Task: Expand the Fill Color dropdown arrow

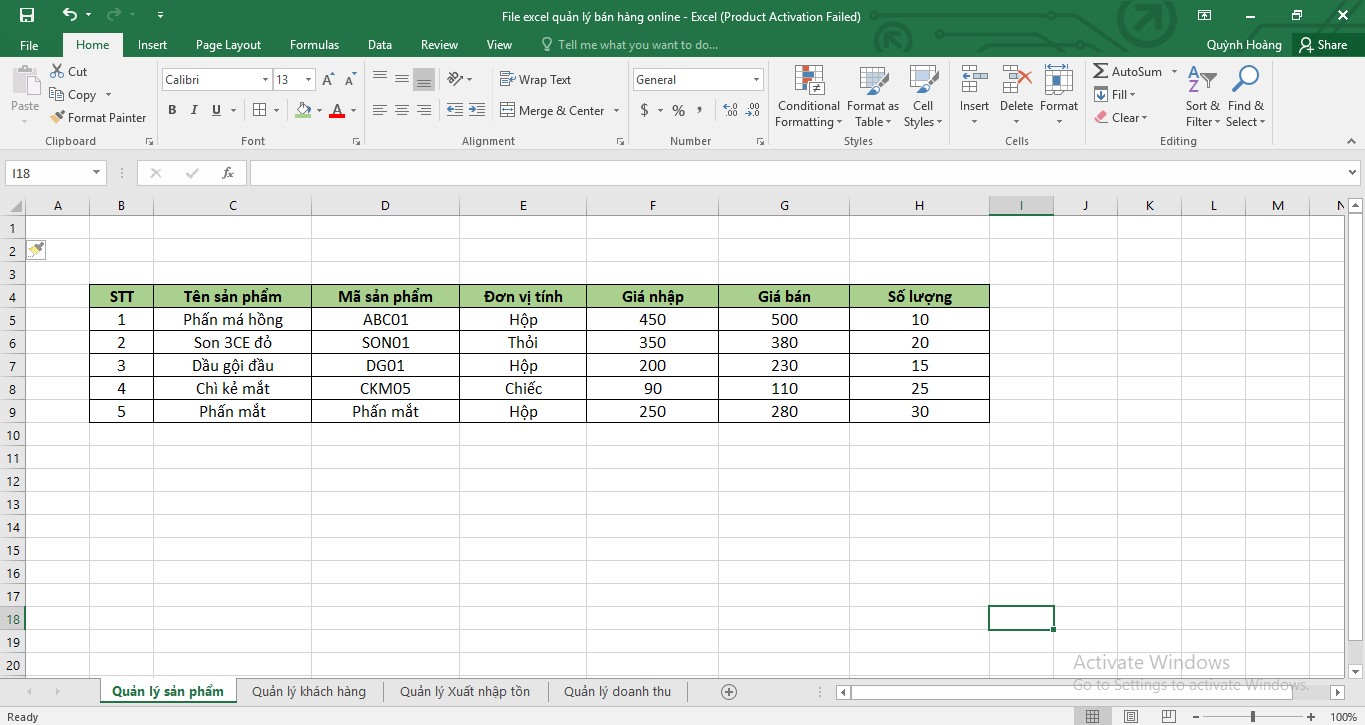Action: [318, 110]
